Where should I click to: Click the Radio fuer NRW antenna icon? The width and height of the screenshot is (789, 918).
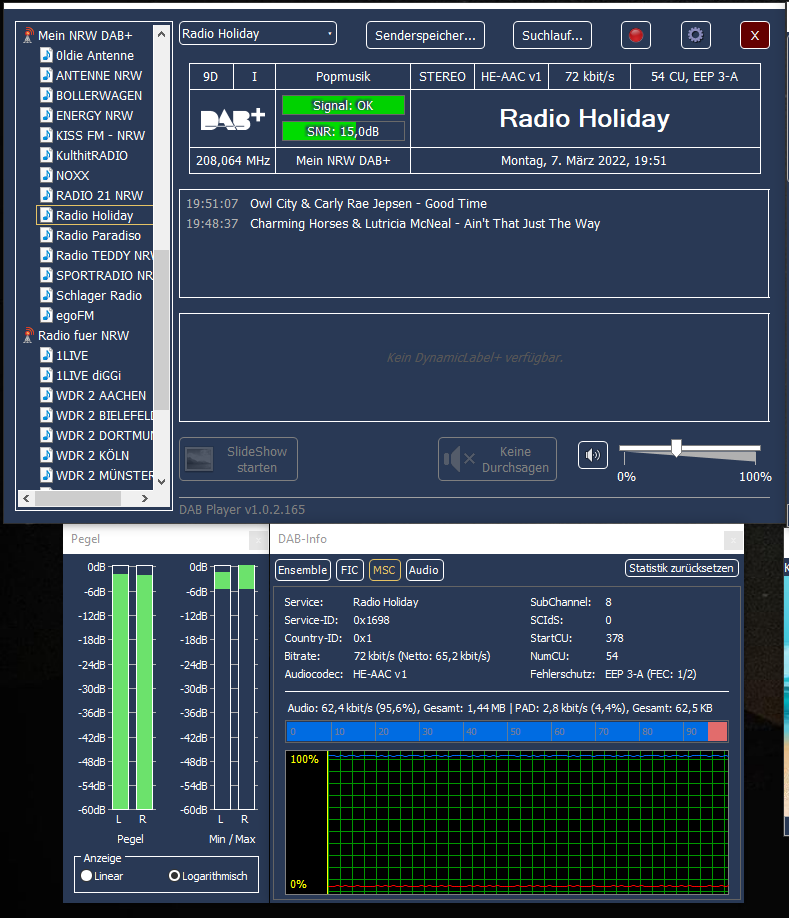(x=28, y=336)
